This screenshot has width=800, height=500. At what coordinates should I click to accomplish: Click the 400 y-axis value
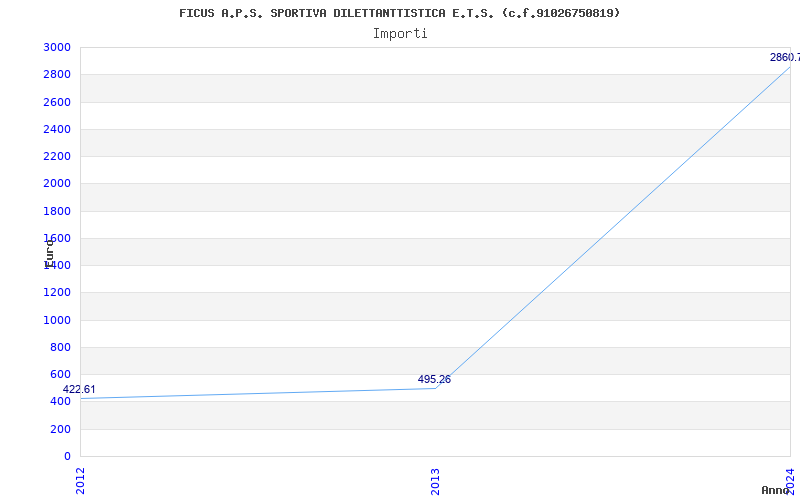(x=60, y=402)
